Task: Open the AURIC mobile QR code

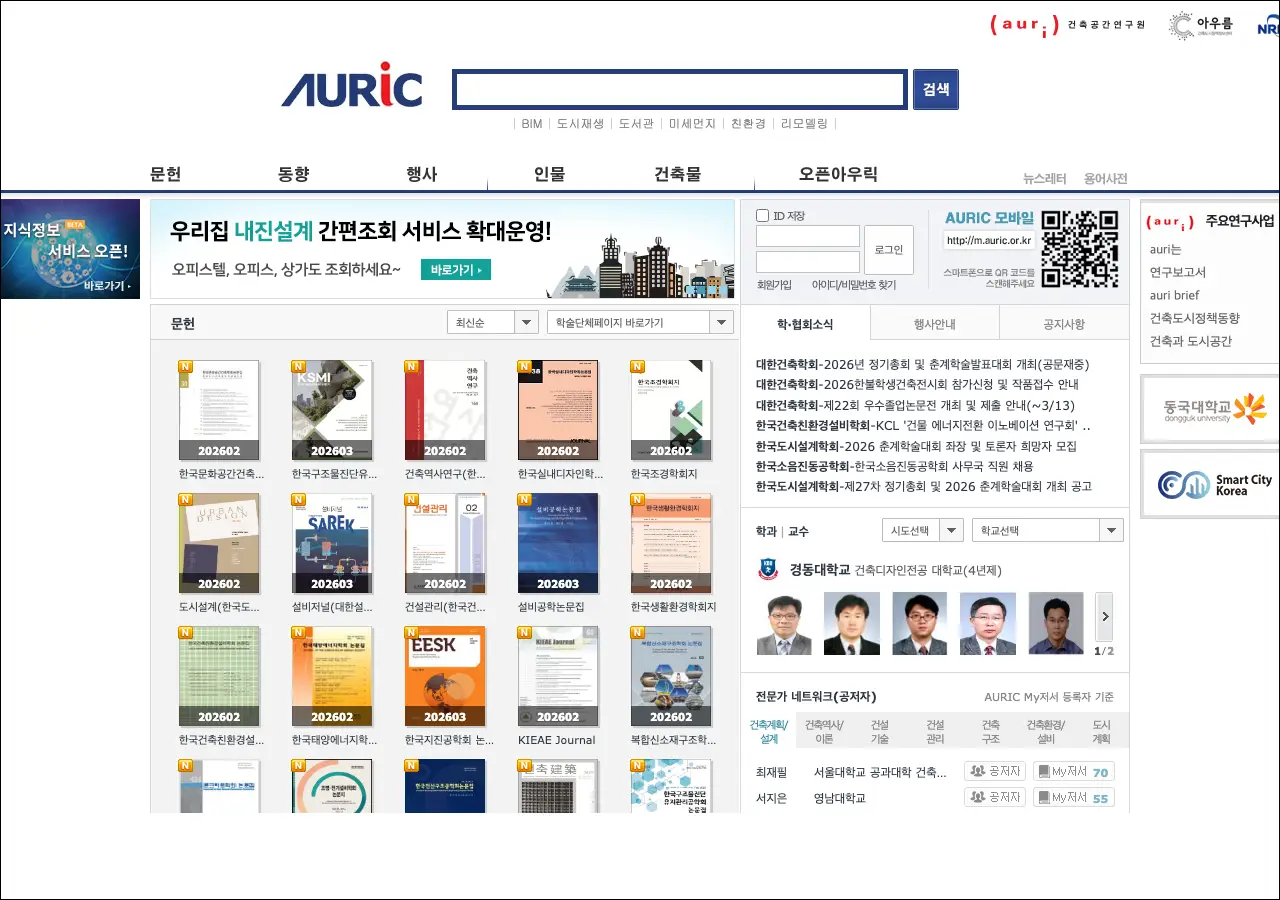Action: point(1079,249)
